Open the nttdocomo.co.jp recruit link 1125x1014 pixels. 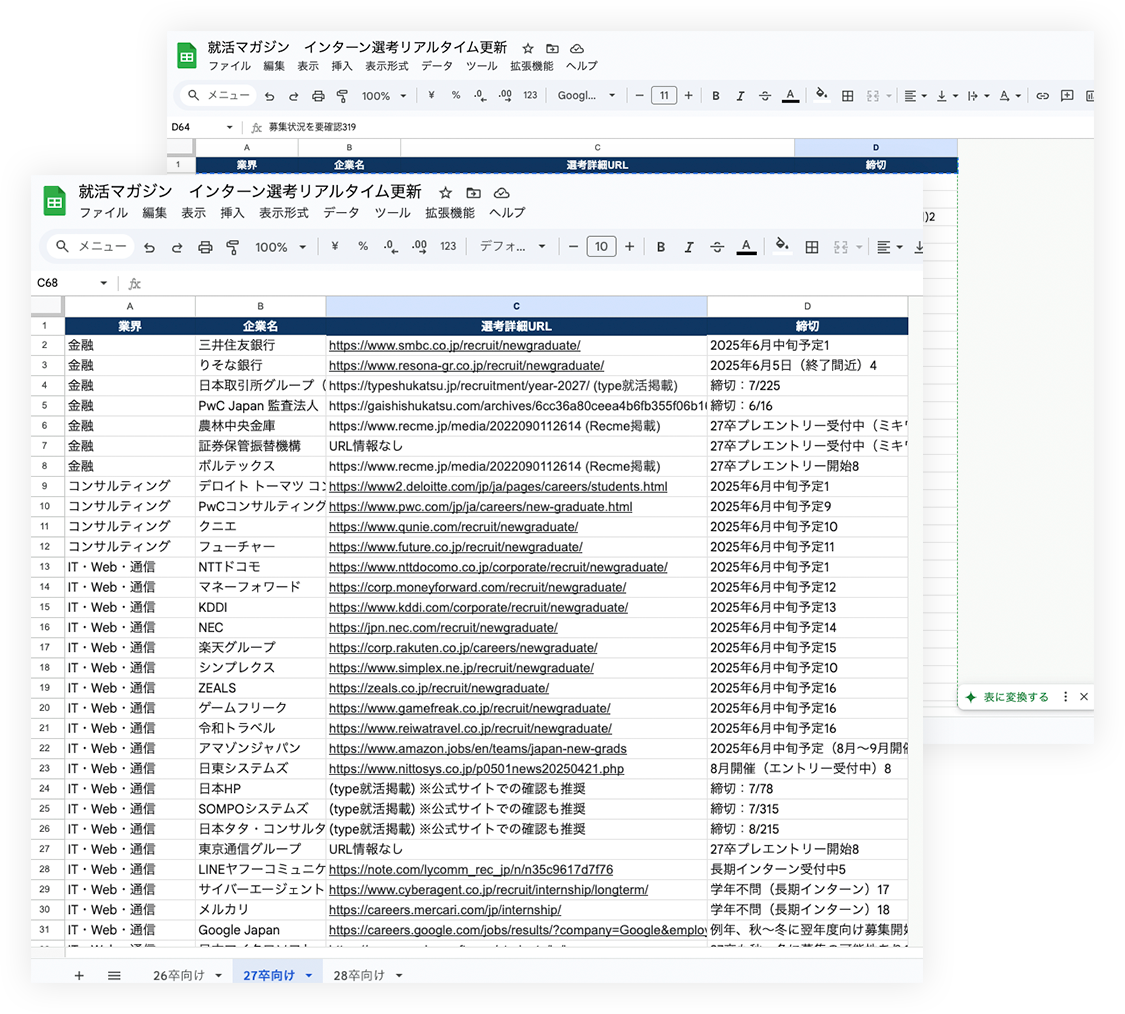[498, 567]
